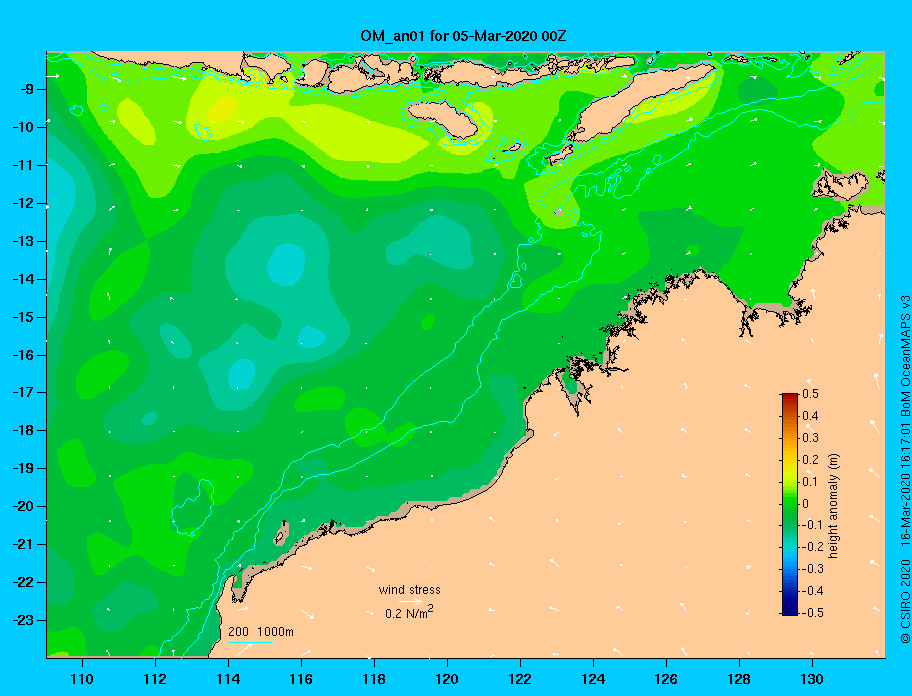Click longitude label '110' on the x-axis
This screenshot has width=912, height=696.
82,679
